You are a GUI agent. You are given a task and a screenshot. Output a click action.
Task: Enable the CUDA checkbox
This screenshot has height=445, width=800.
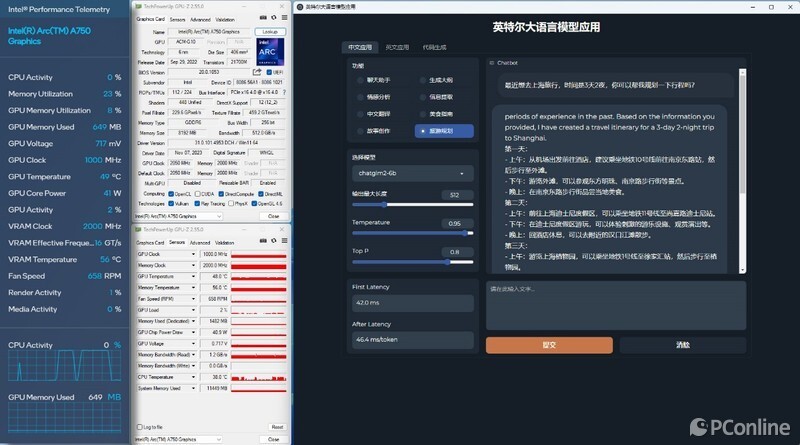point(197,194)
